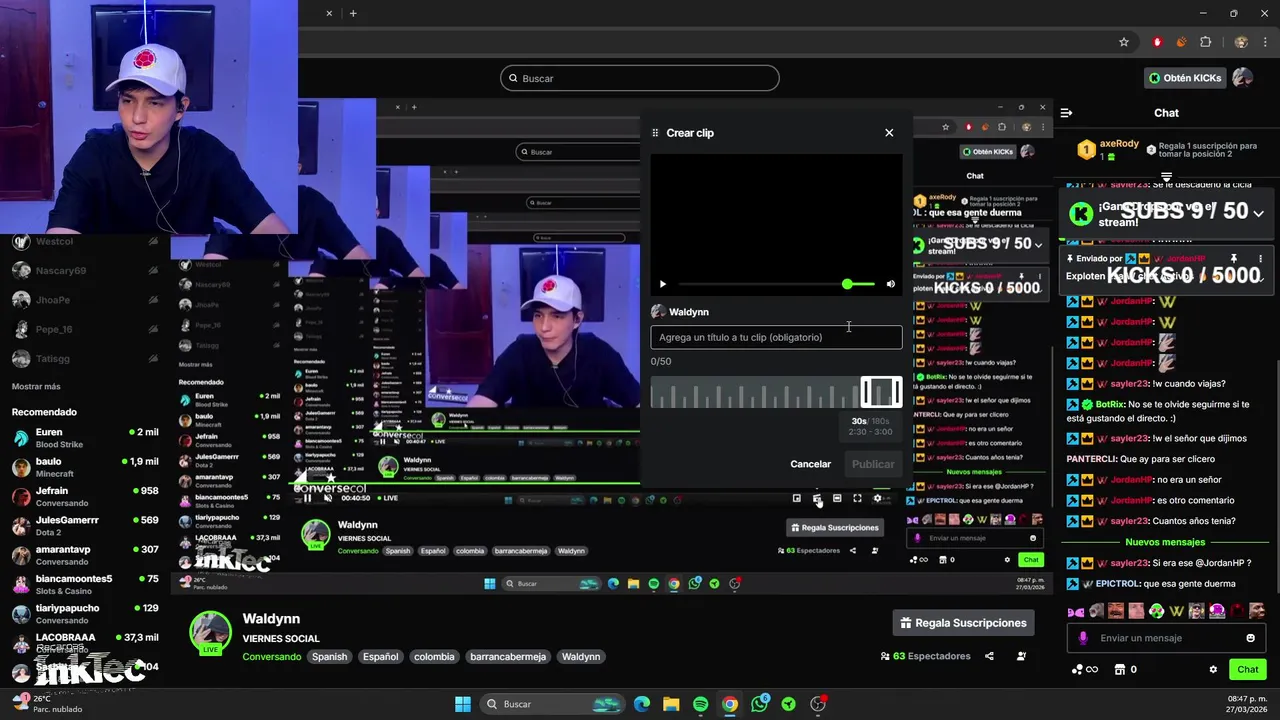
Task: Expand the Drops banner chevron
Action: (1258, 213)
